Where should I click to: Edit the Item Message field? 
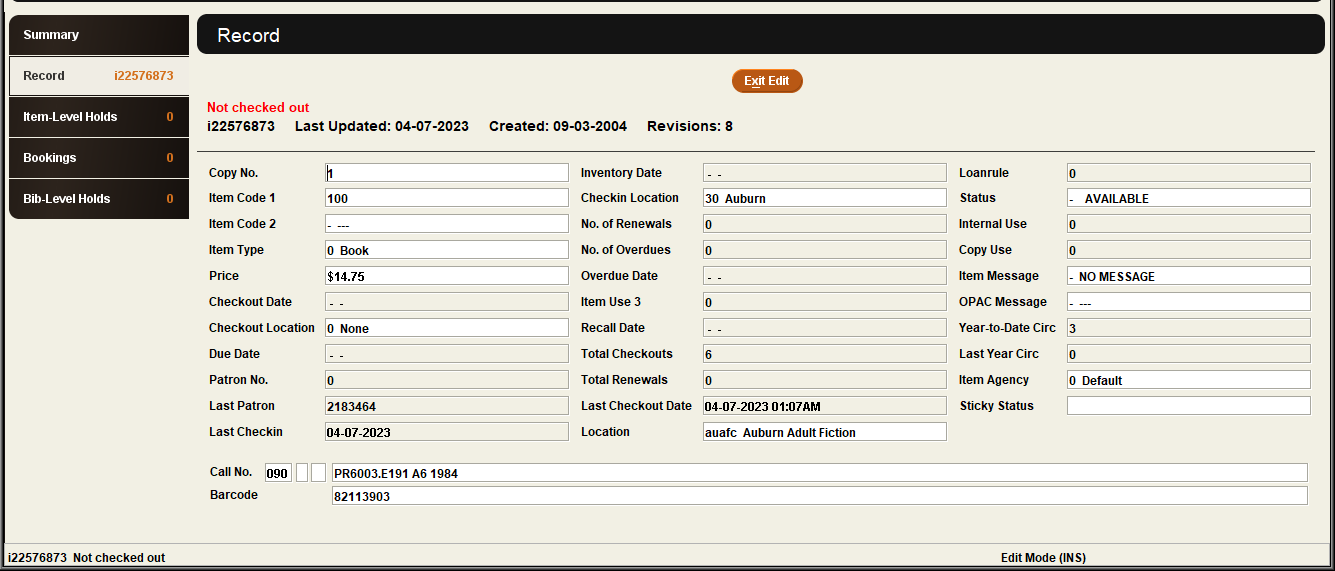[1188, 276]
